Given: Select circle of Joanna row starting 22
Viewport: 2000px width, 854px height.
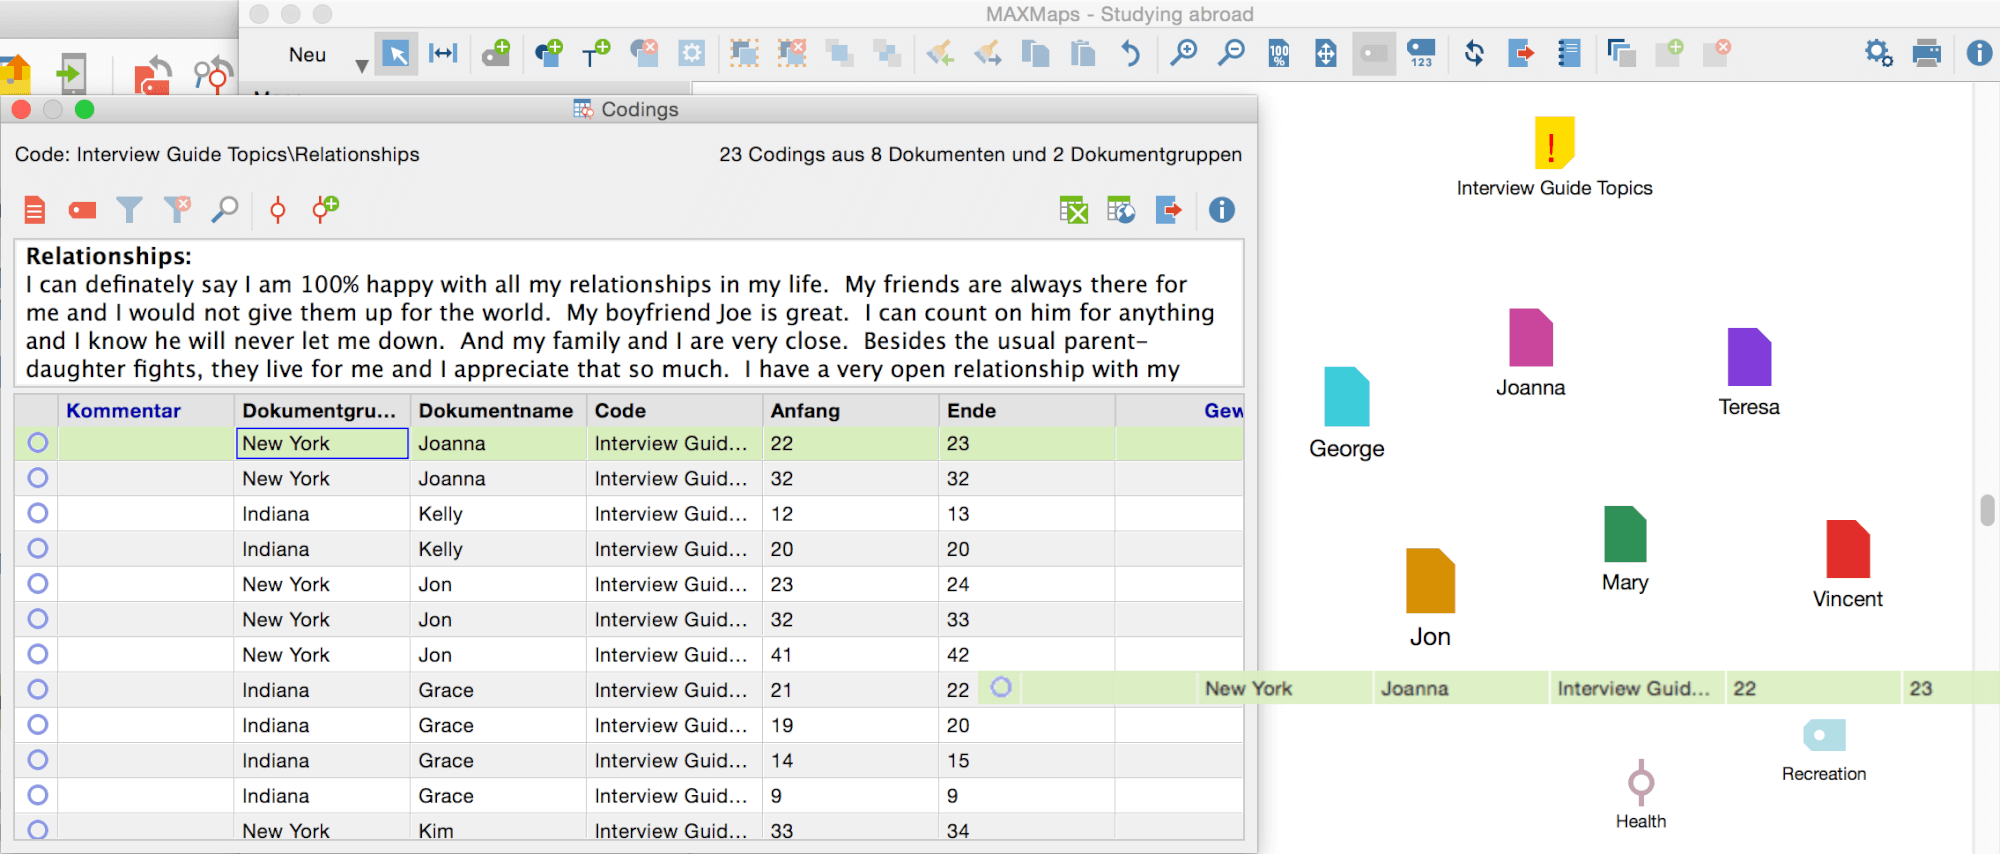Looking at the screenshot, I should point(38,442).
